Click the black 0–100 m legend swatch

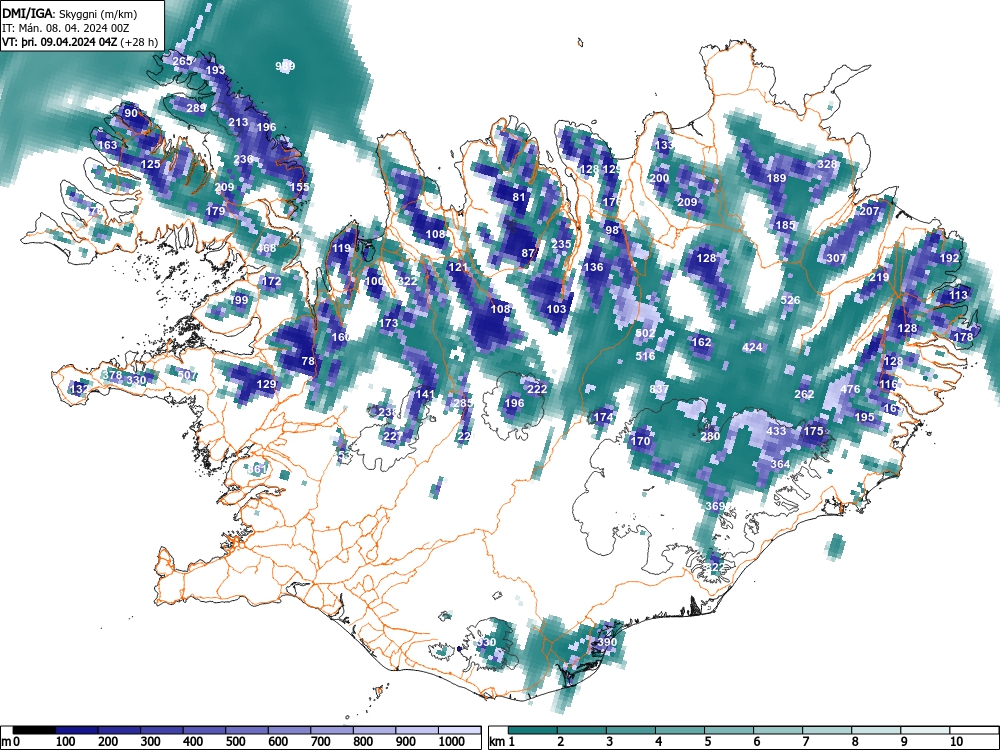[x=34, y=730]
